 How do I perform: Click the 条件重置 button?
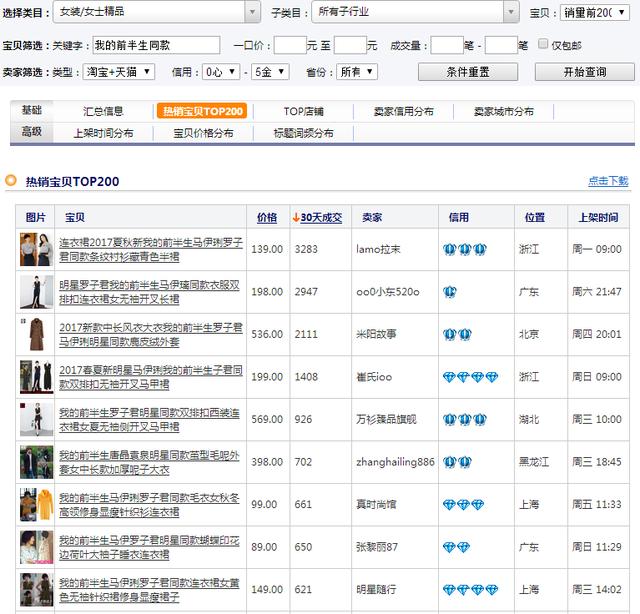pyautogui.click(x=468, y=72)
